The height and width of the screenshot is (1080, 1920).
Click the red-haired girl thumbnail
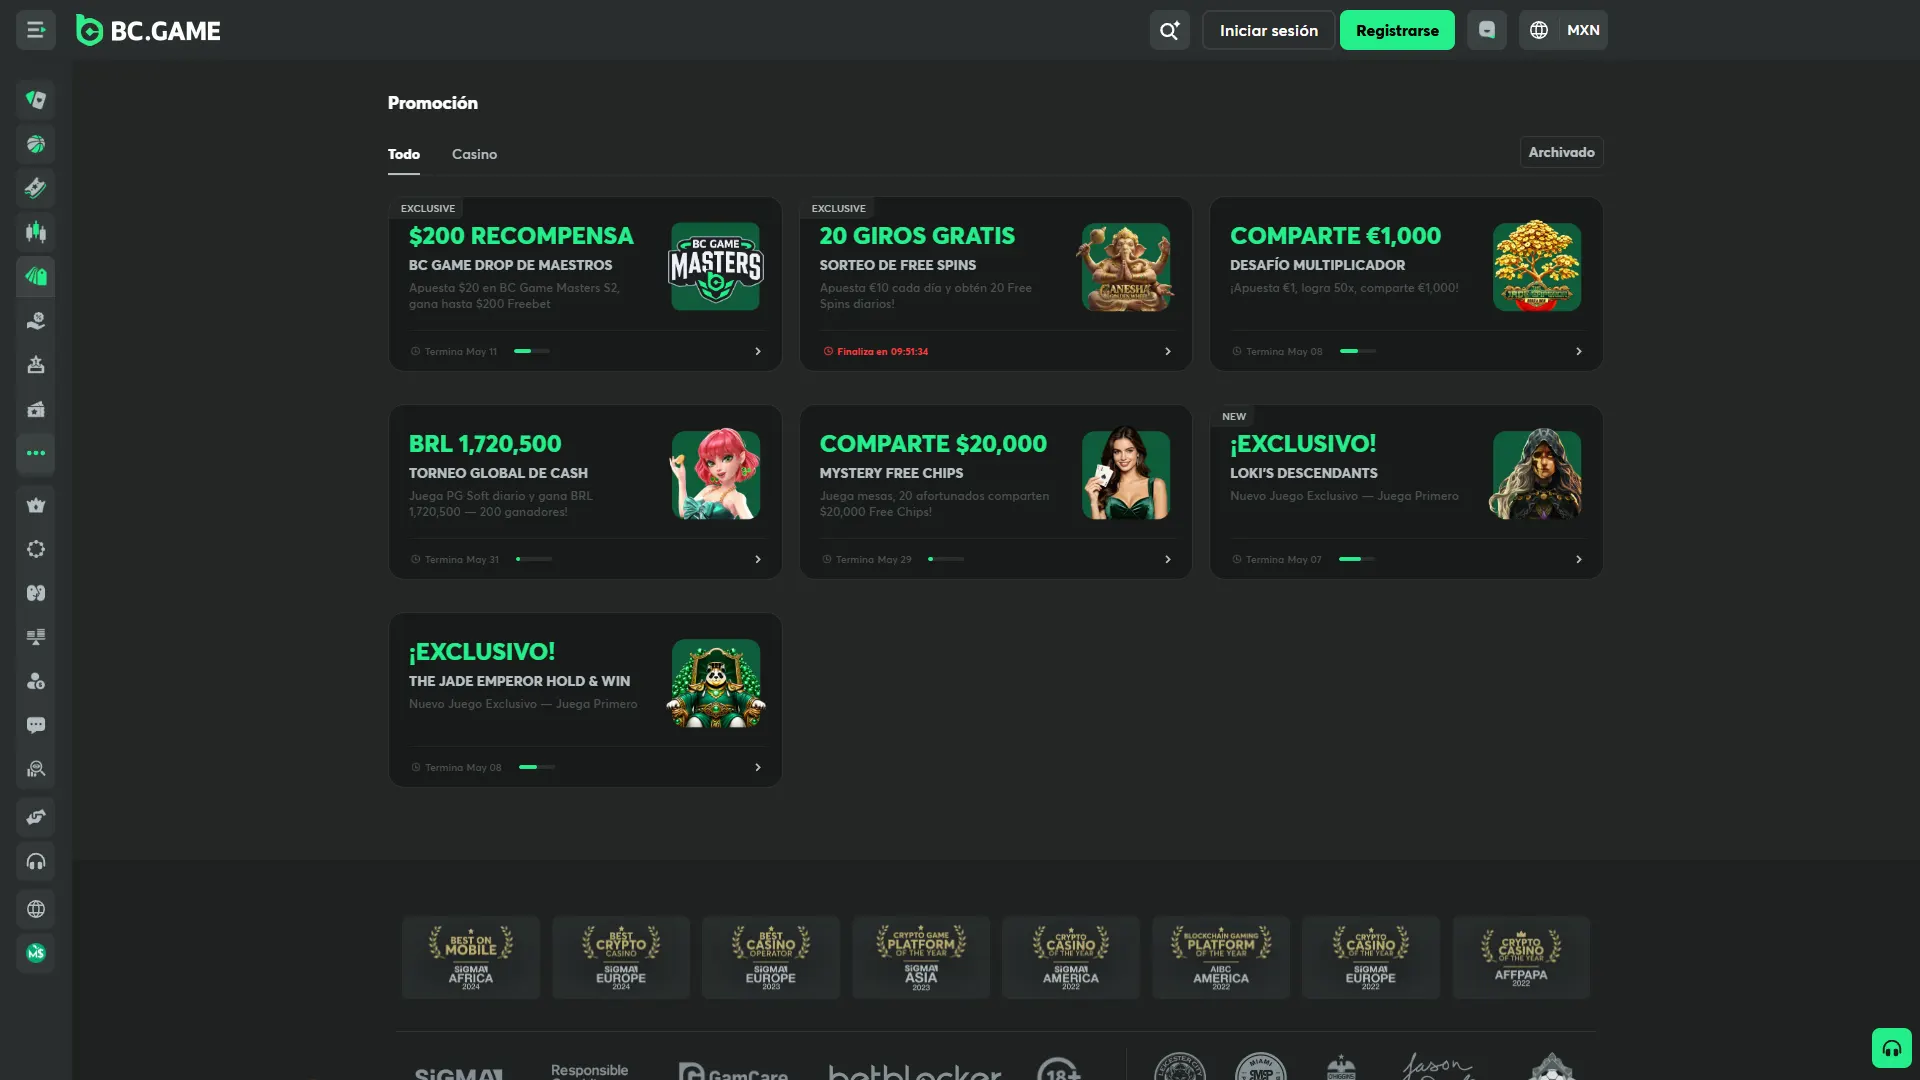716,475
